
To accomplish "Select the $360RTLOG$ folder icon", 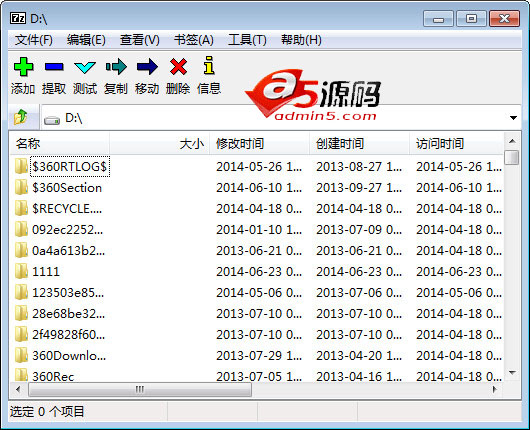I will pos(21,166).
